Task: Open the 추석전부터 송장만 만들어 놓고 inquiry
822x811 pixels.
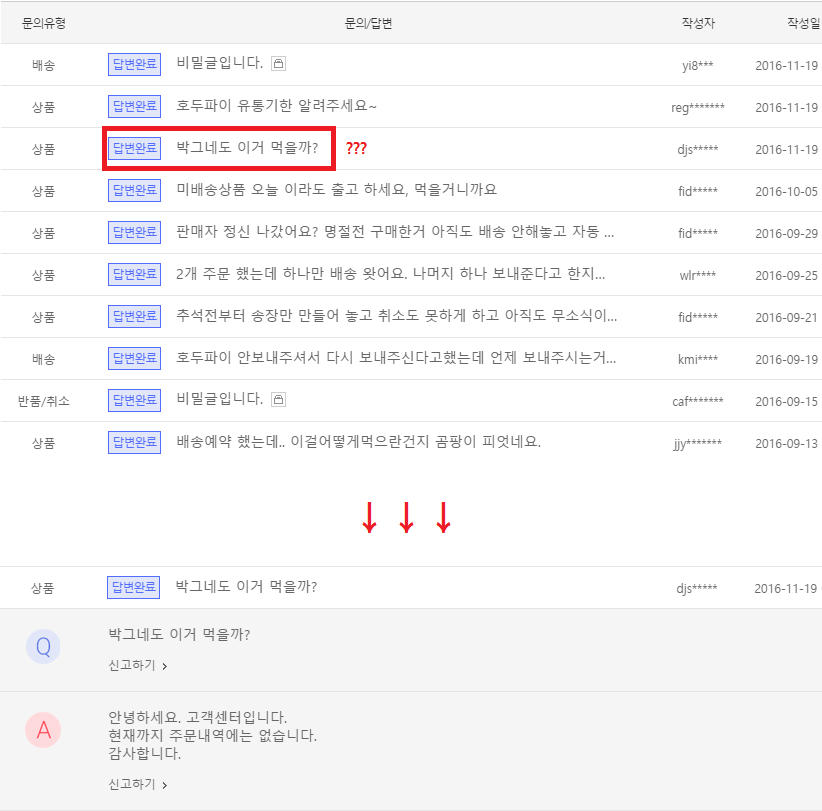Action: [x=396, y=316]
